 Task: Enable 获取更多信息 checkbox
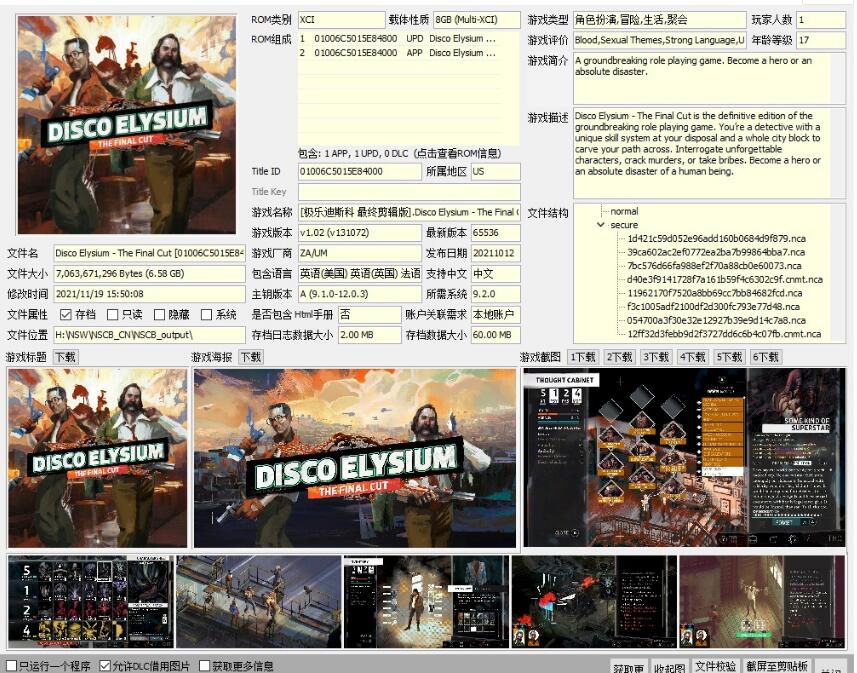click(x=204, y=665)
